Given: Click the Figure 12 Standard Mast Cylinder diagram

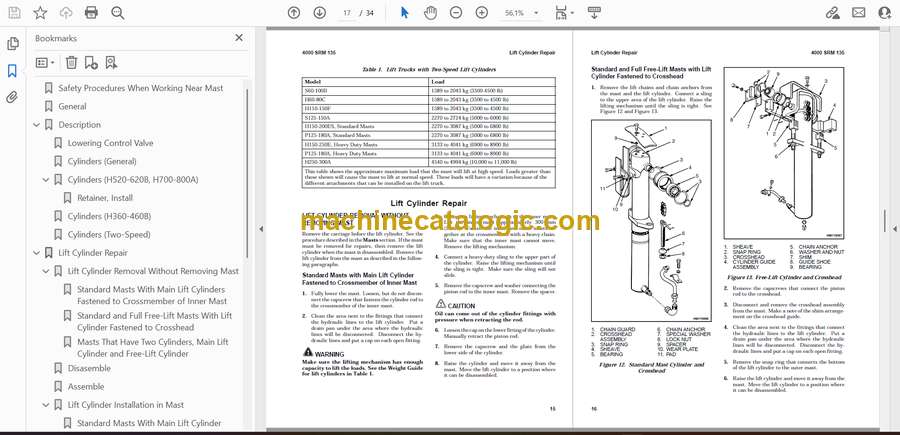Looking at the screenshot, I should pos(651,220).
